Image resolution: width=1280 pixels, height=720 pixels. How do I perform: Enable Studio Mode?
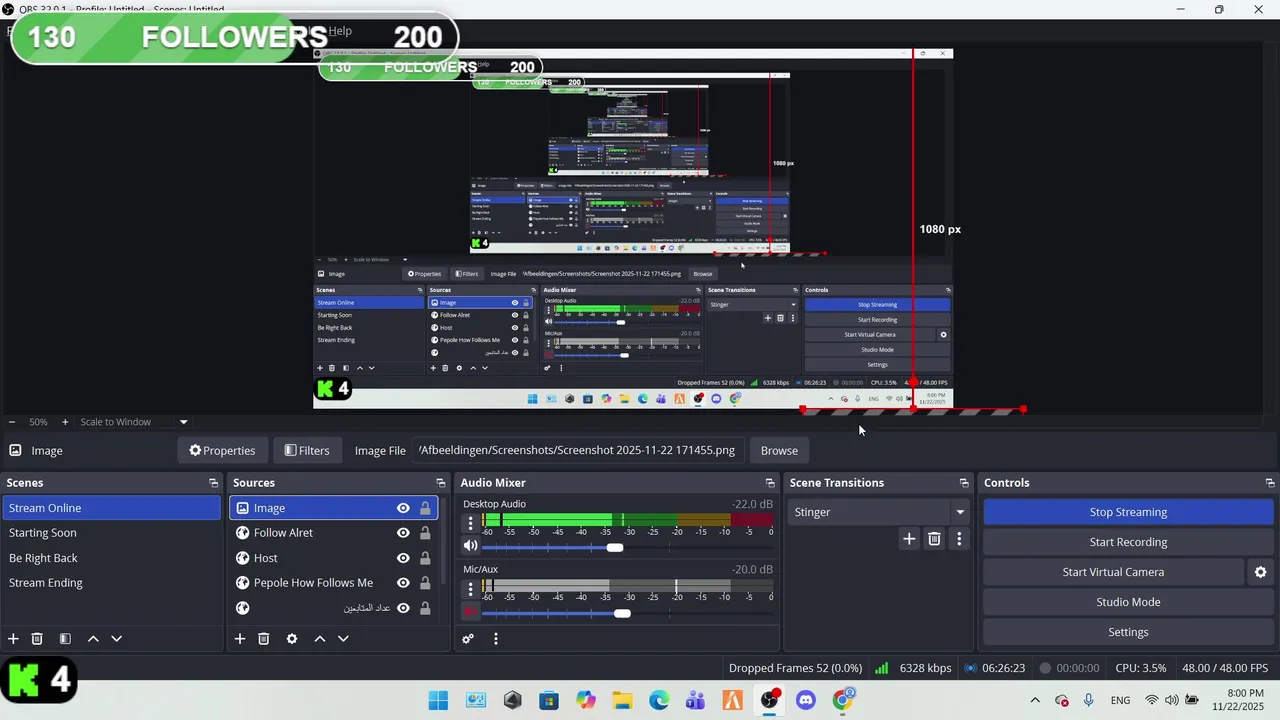click(1128, 602)
